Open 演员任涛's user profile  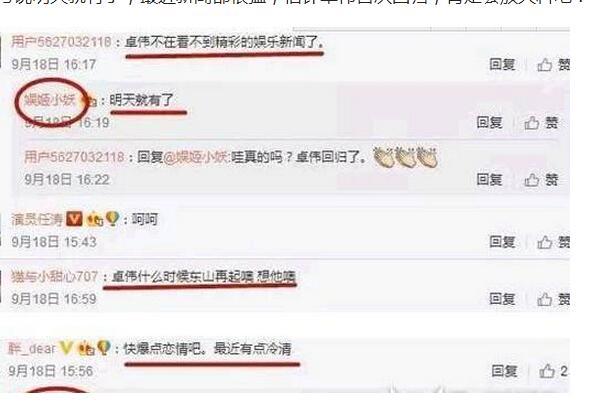pyautogui.click(x=37, y=219)
